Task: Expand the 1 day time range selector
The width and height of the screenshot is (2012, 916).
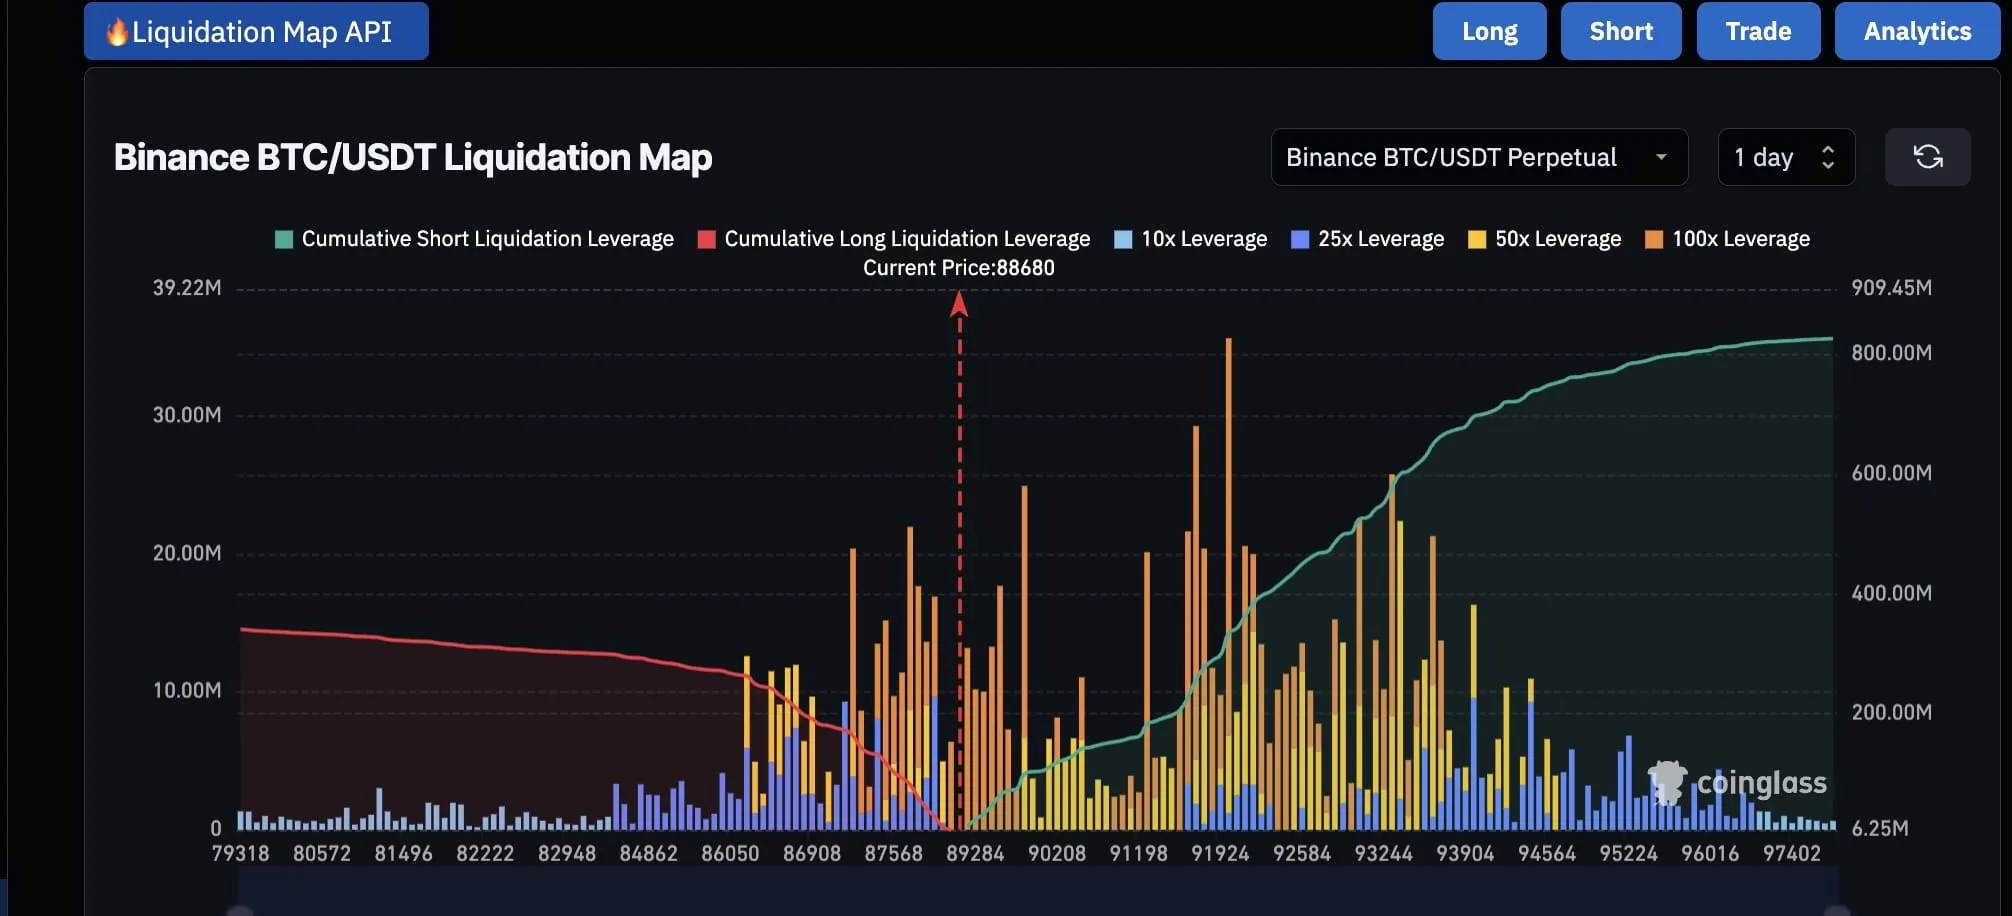Action: coord(1785,157)
